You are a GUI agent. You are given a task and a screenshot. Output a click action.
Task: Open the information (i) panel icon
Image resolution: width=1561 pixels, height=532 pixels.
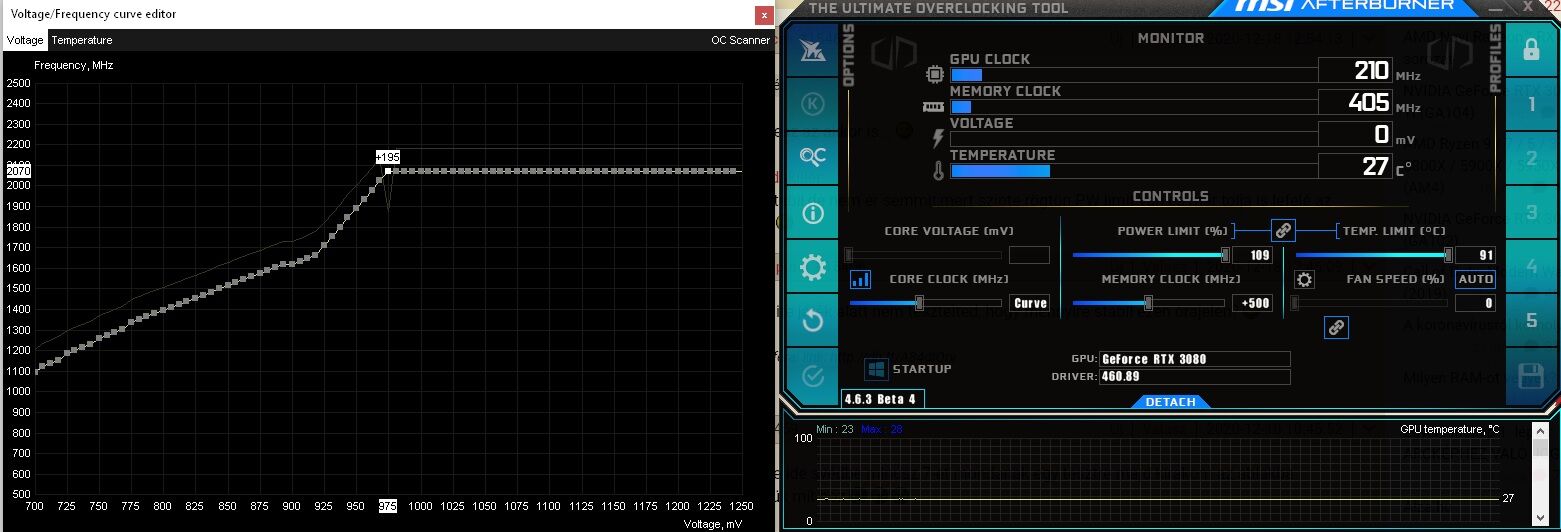pos(813,213)
